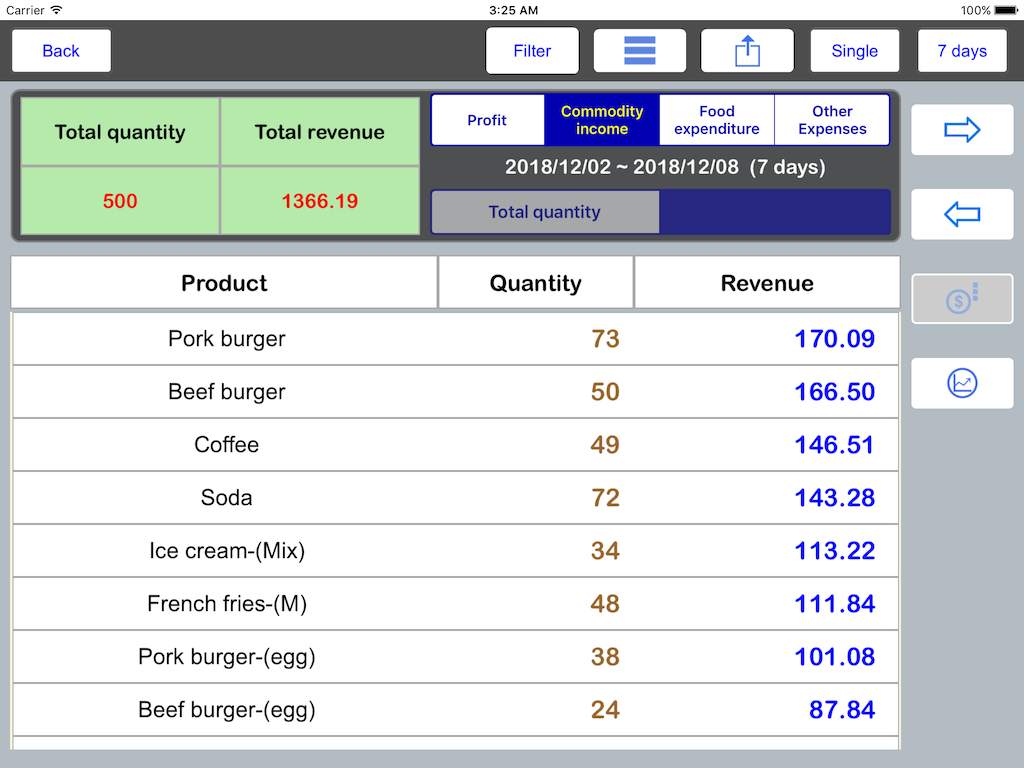Switch report mode to Single

pyautogui.click(x=855, y=50)
